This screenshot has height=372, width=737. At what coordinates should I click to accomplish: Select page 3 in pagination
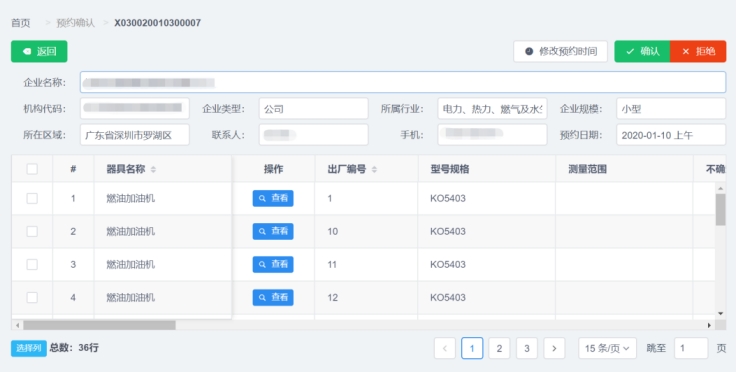(526, 348)
